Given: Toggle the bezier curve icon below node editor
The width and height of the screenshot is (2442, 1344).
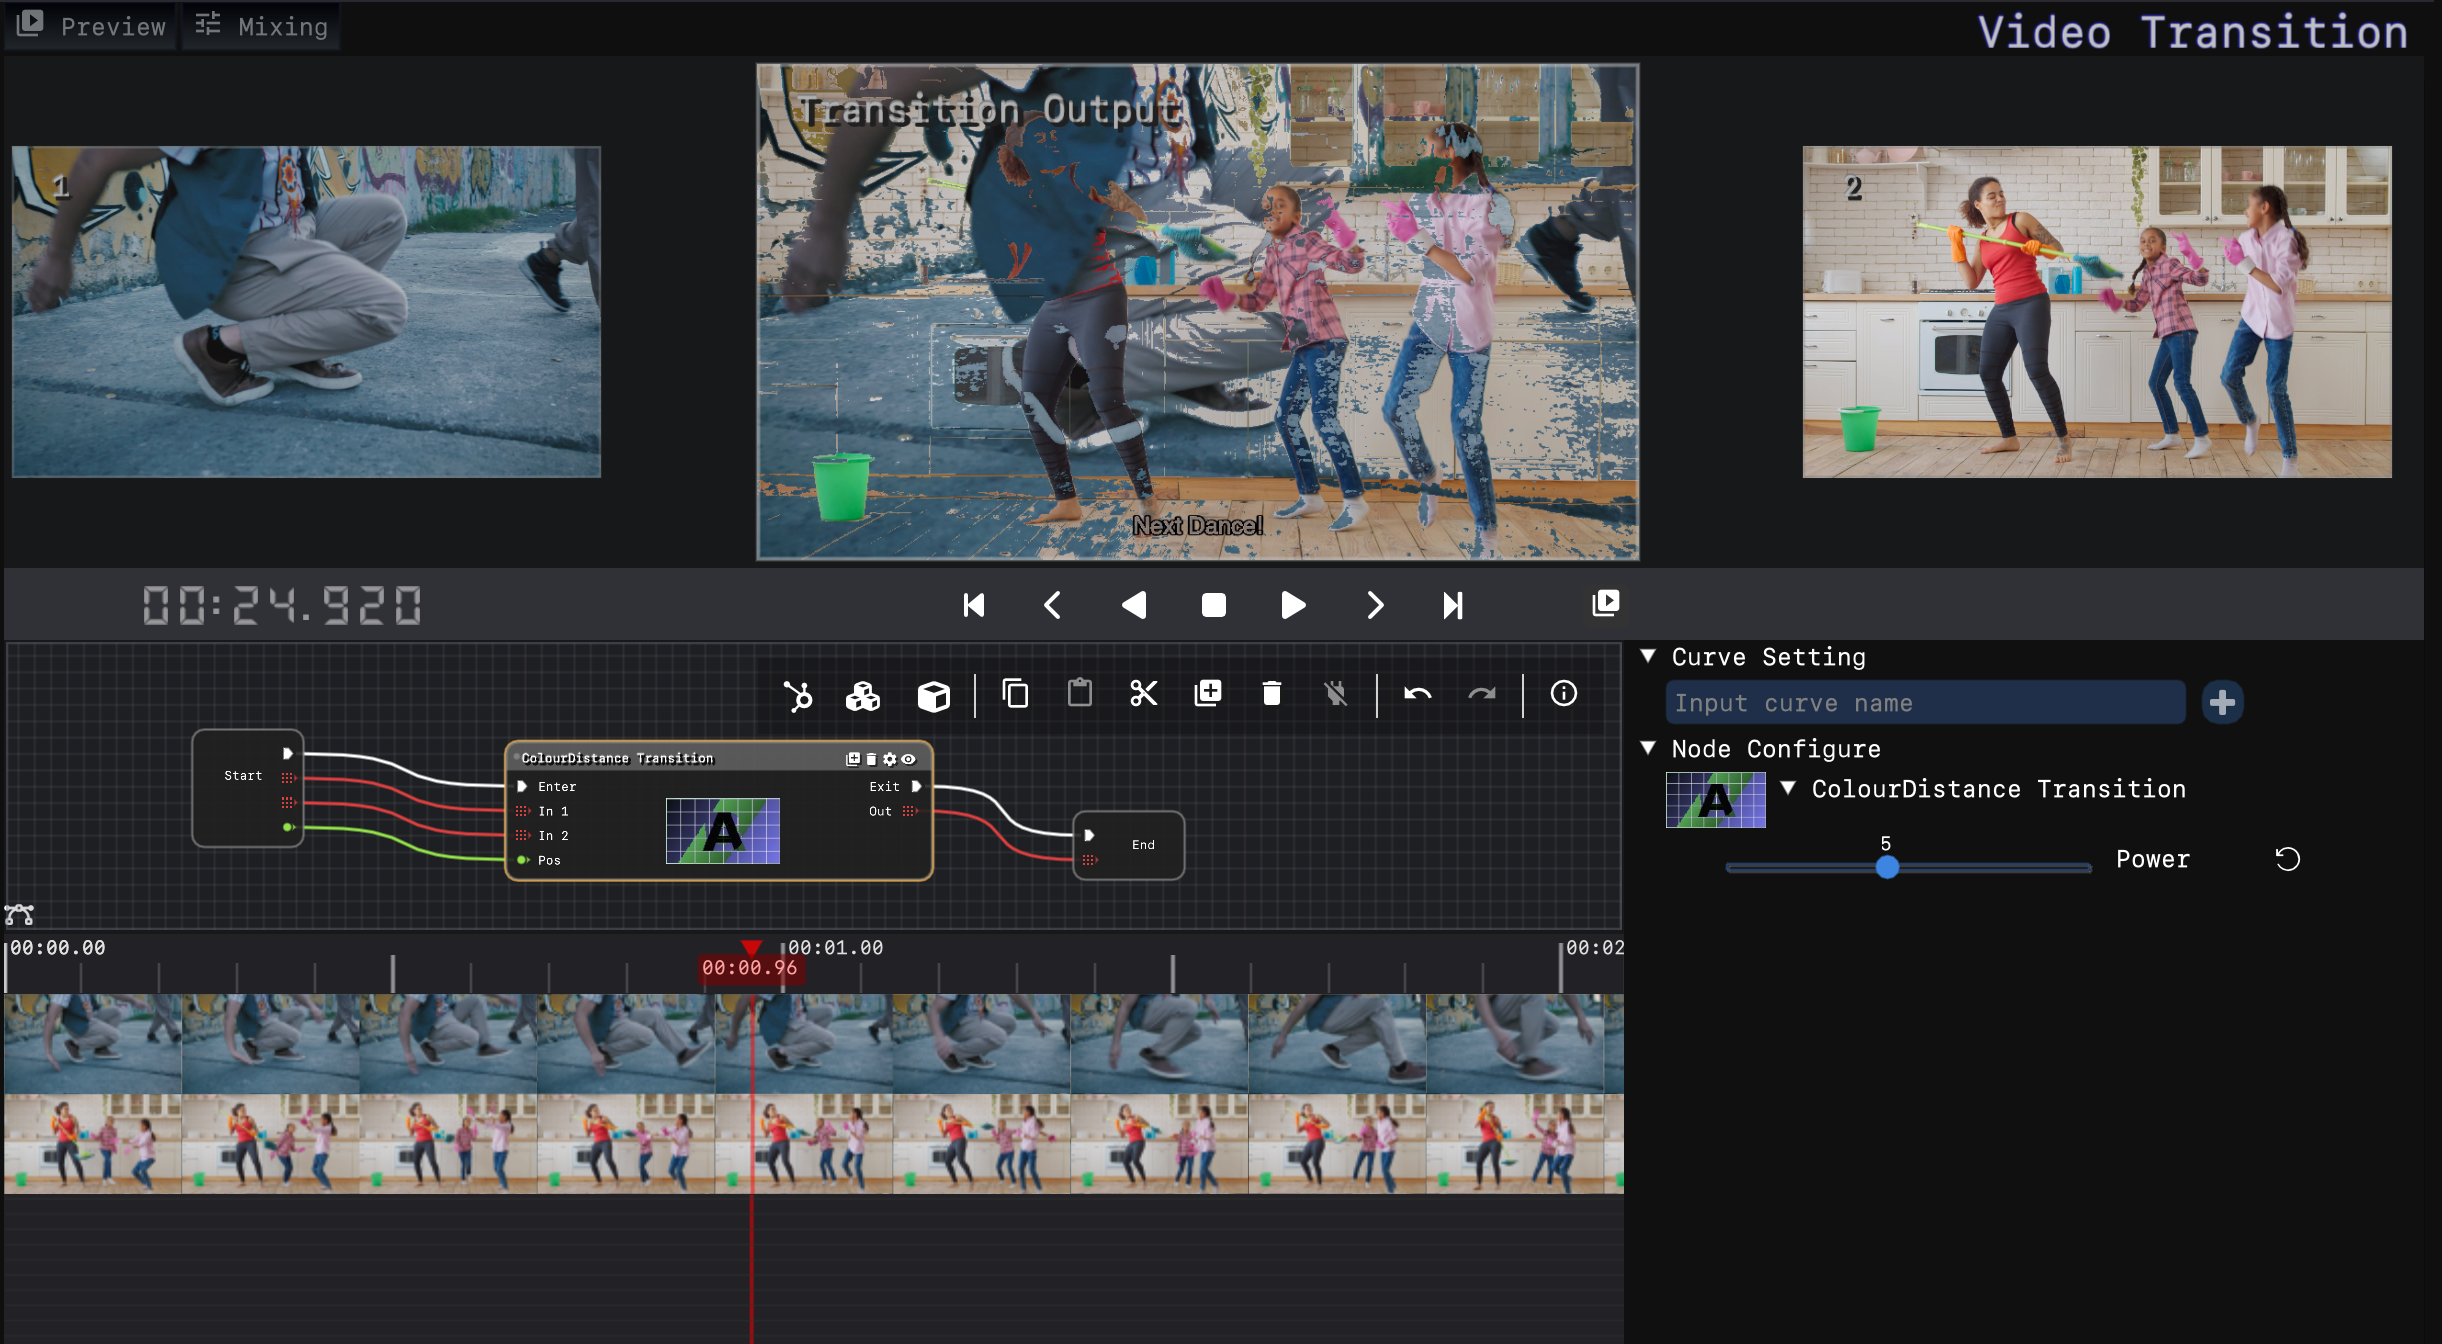Looking at the screenshot, I should [x=19, y=914].
